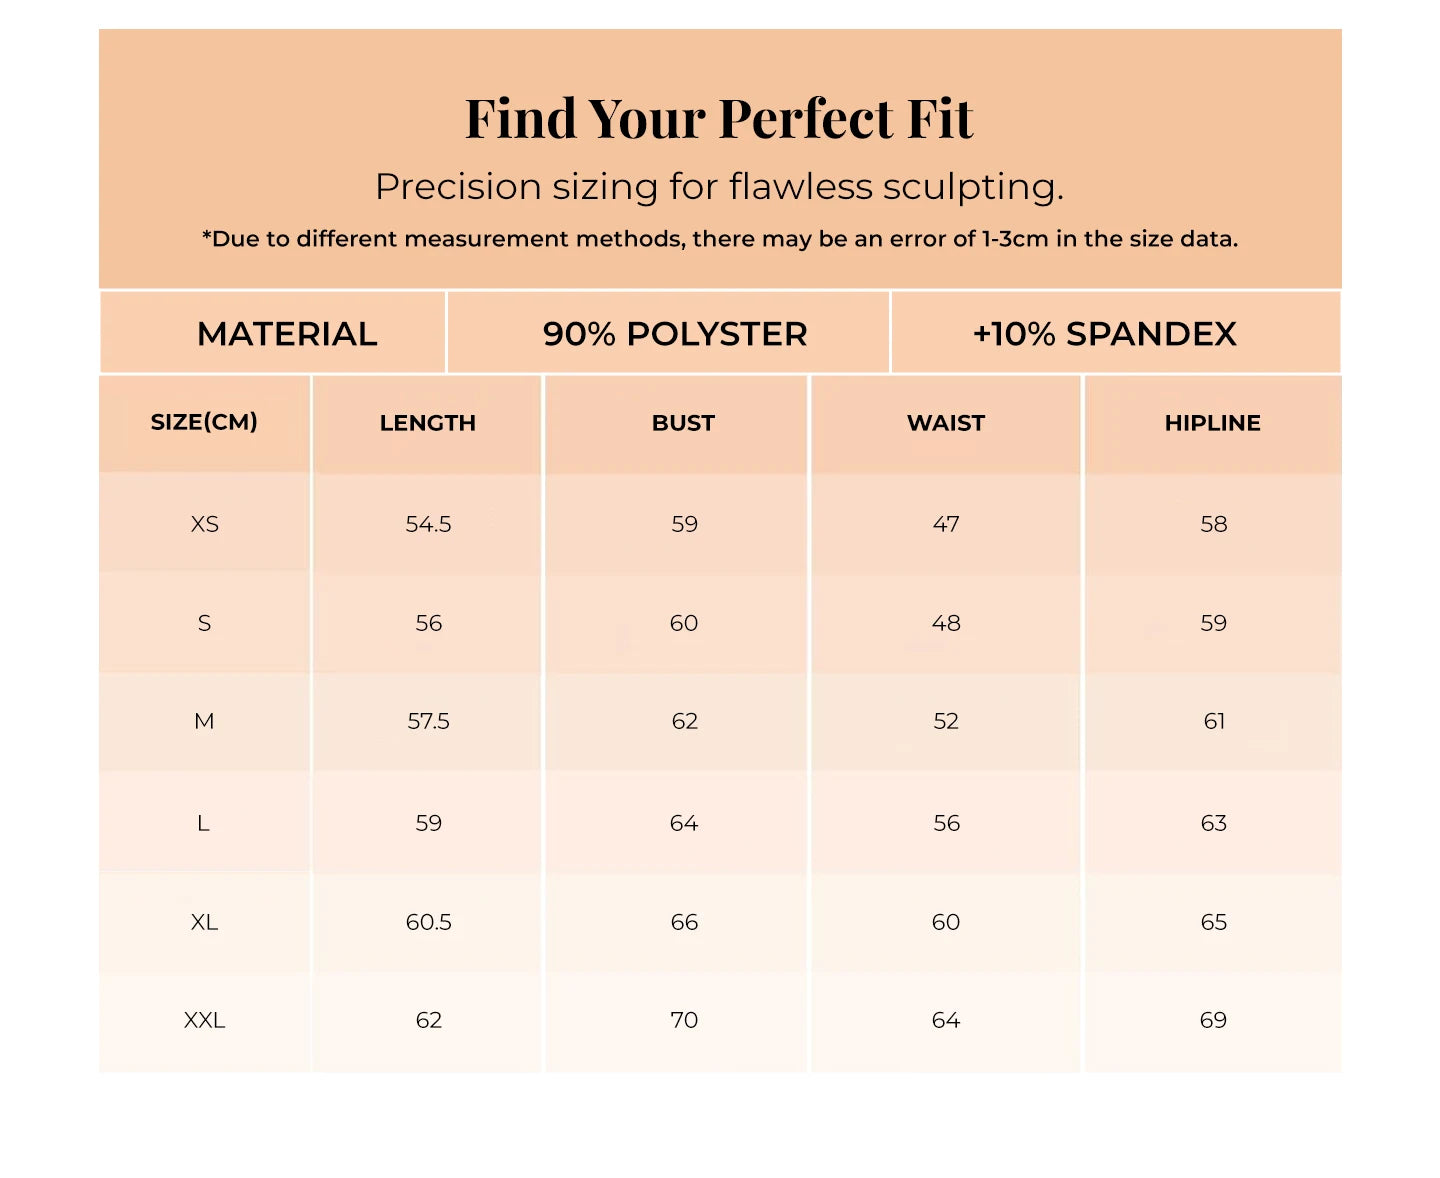This screenshot has height=1178, width=1440.
Task: Click the XXL bust value 70
Action: (x=685, y=1020)
